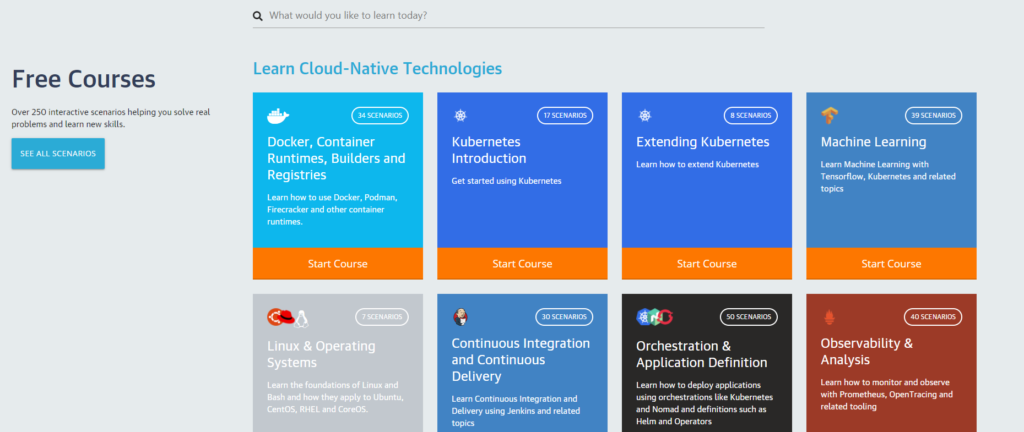Start the Kubernetes Introduction course
The width and height of the screenshot is (1024, 432).
point(522,264)
